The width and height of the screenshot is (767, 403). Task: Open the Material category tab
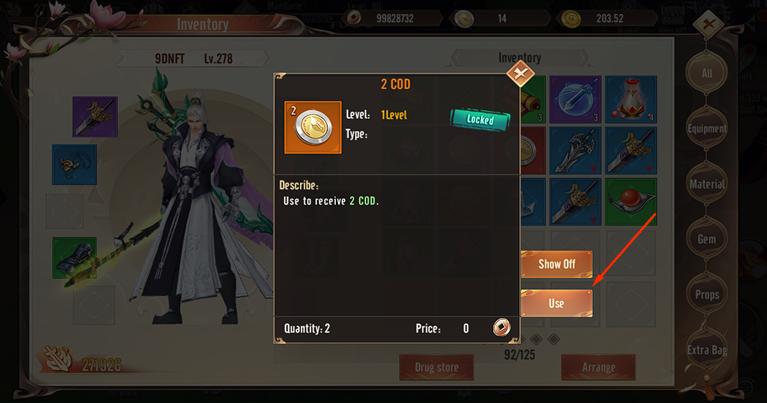click(x=707, y=184)
